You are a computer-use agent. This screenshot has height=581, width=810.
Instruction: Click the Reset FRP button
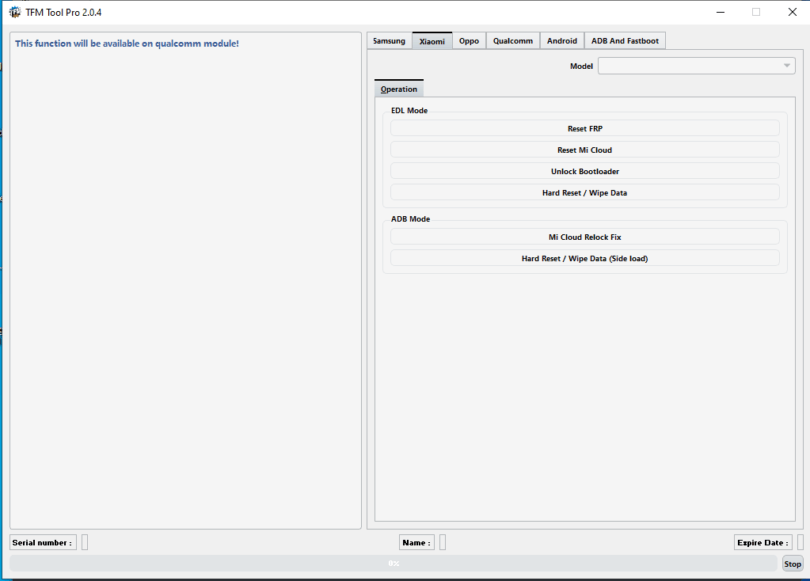[x=585, y=129]
